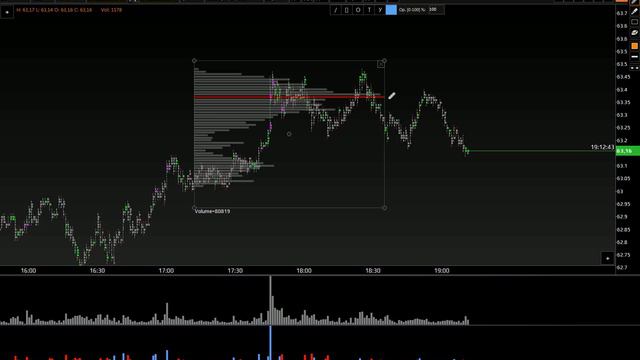The width and height of the screenshot is (640, 360).
Task: Click the close icon on volume profile box
Action: click(x=380, y=64)
